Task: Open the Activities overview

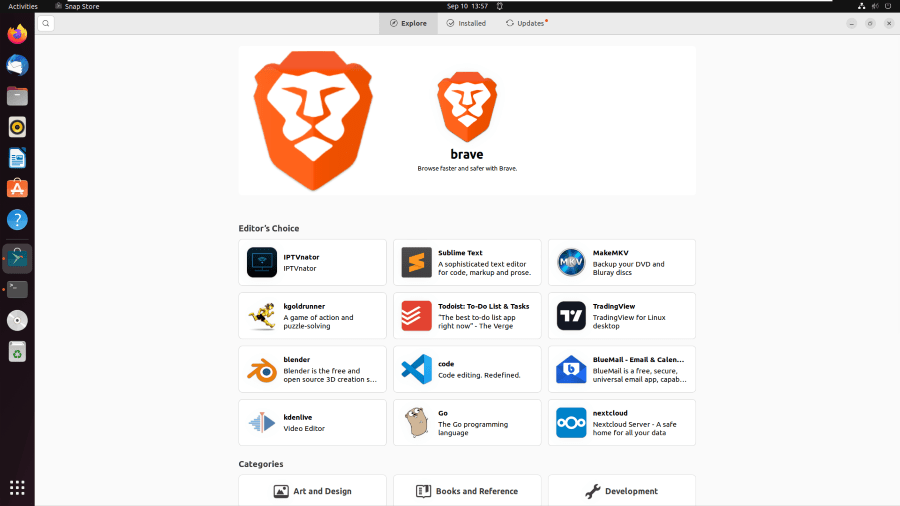Action: click(x=23, y=6)
